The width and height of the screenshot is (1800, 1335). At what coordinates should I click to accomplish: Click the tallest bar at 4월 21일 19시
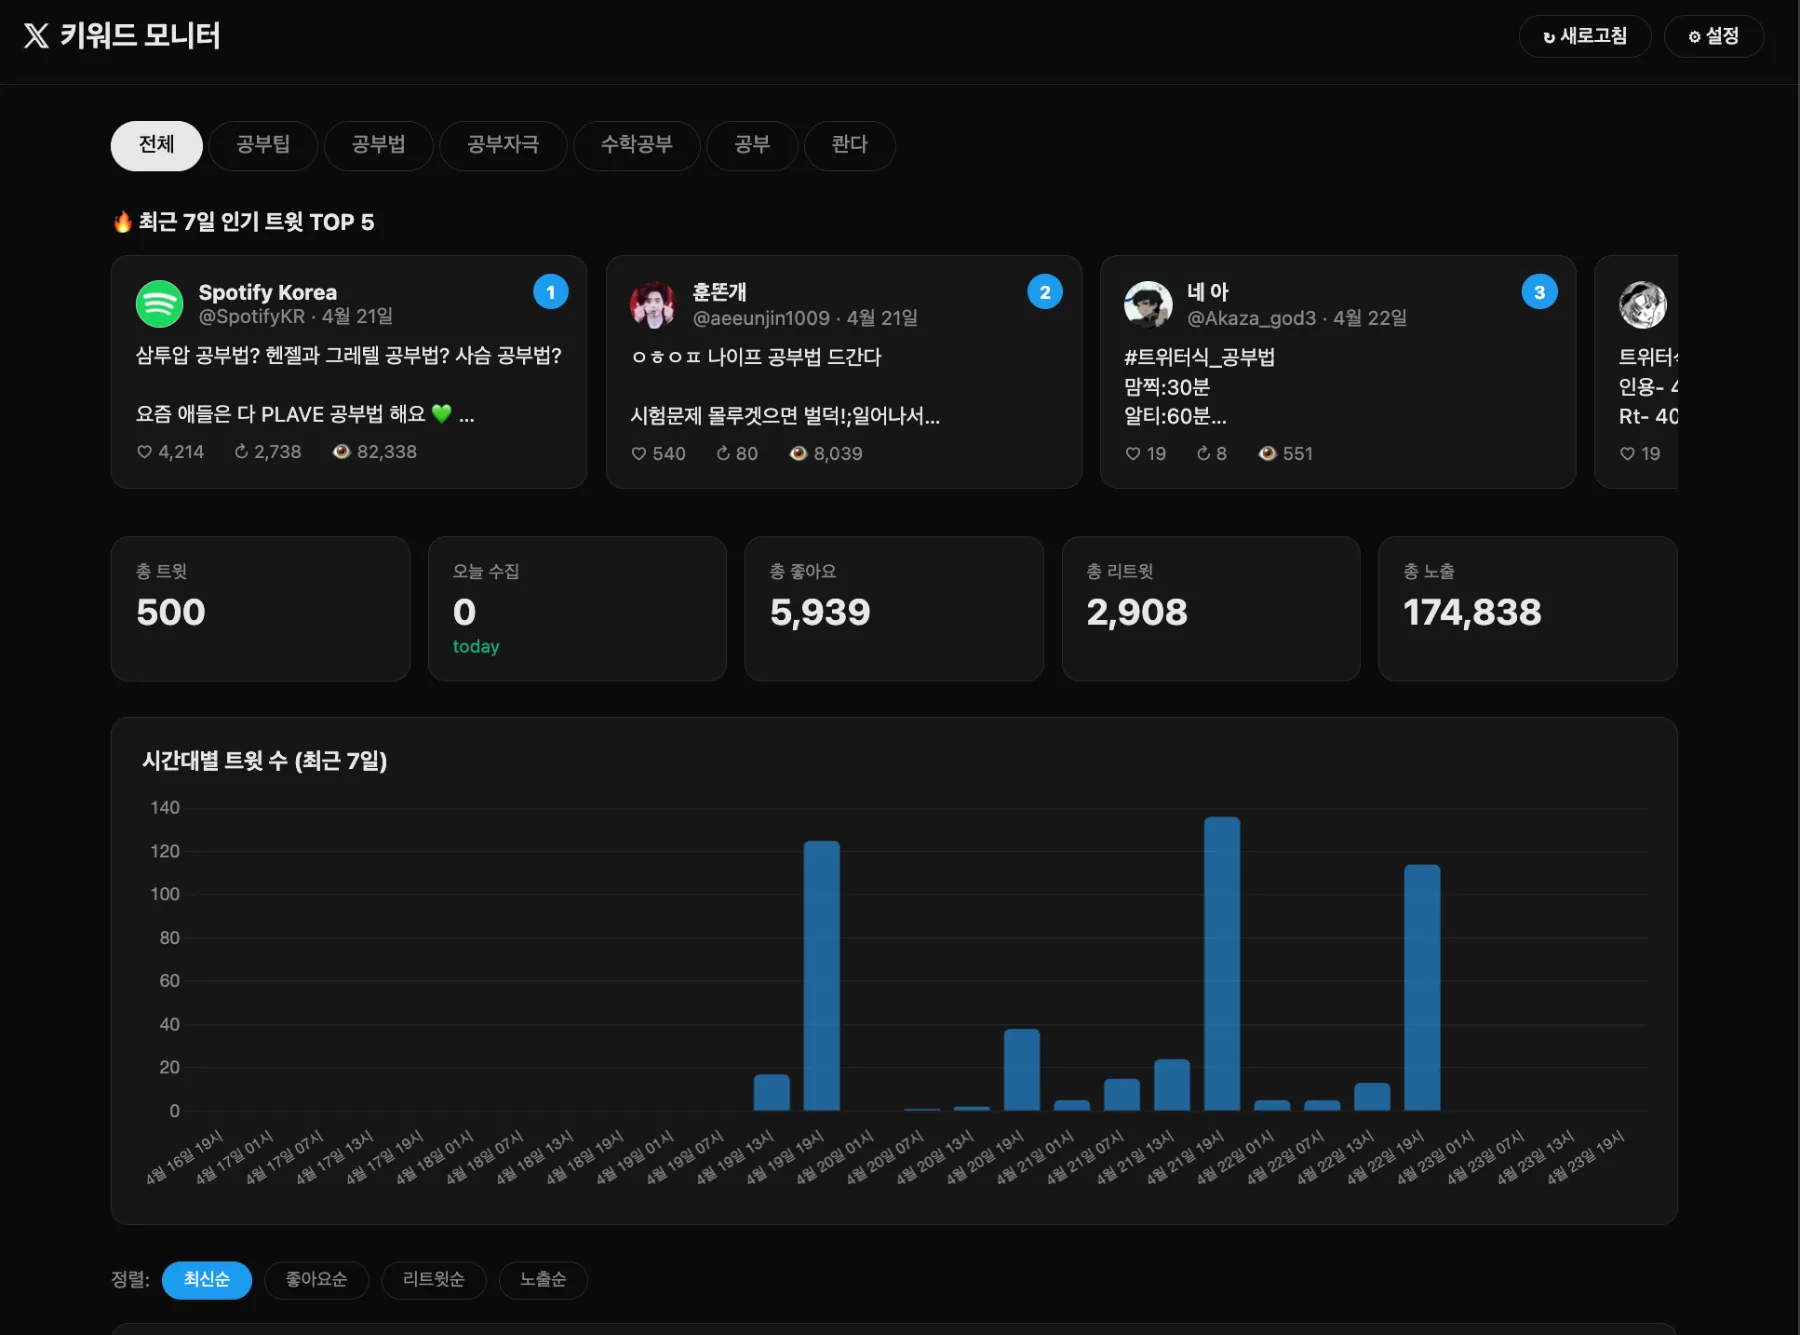coord(1222,964)
